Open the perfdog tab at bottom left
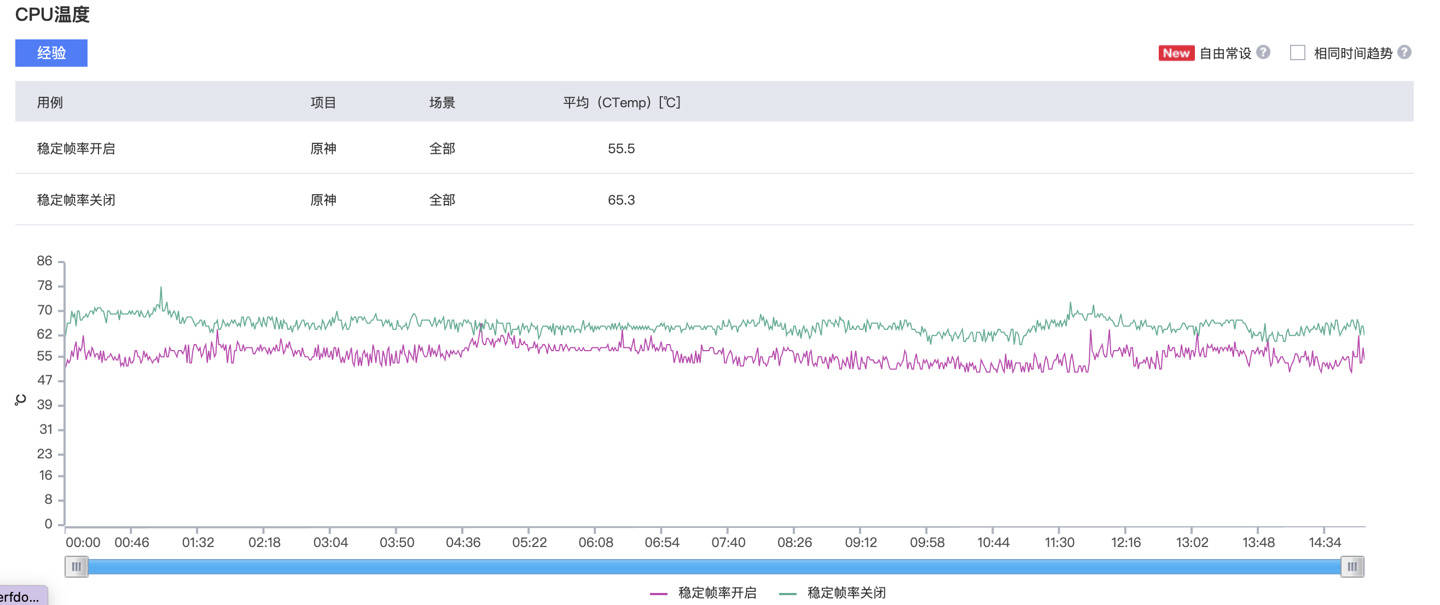Viewport: 1440px width, 605px height. [x=22, y=596]
